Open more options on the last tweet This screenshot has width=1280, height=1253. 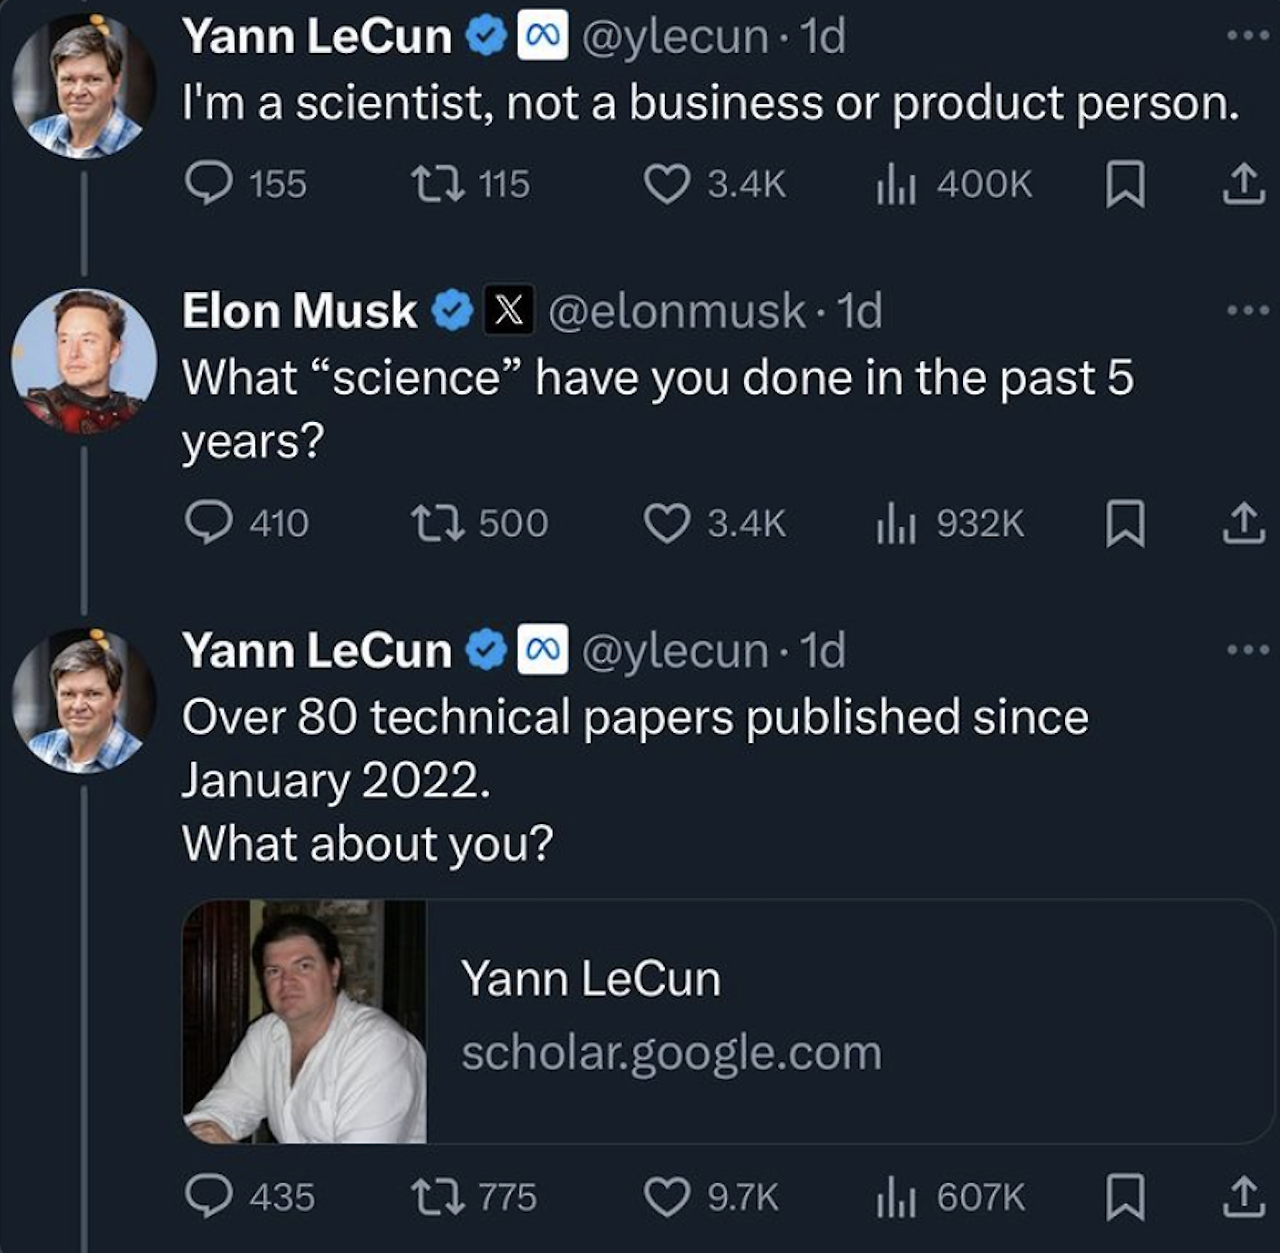point(1248,650)
